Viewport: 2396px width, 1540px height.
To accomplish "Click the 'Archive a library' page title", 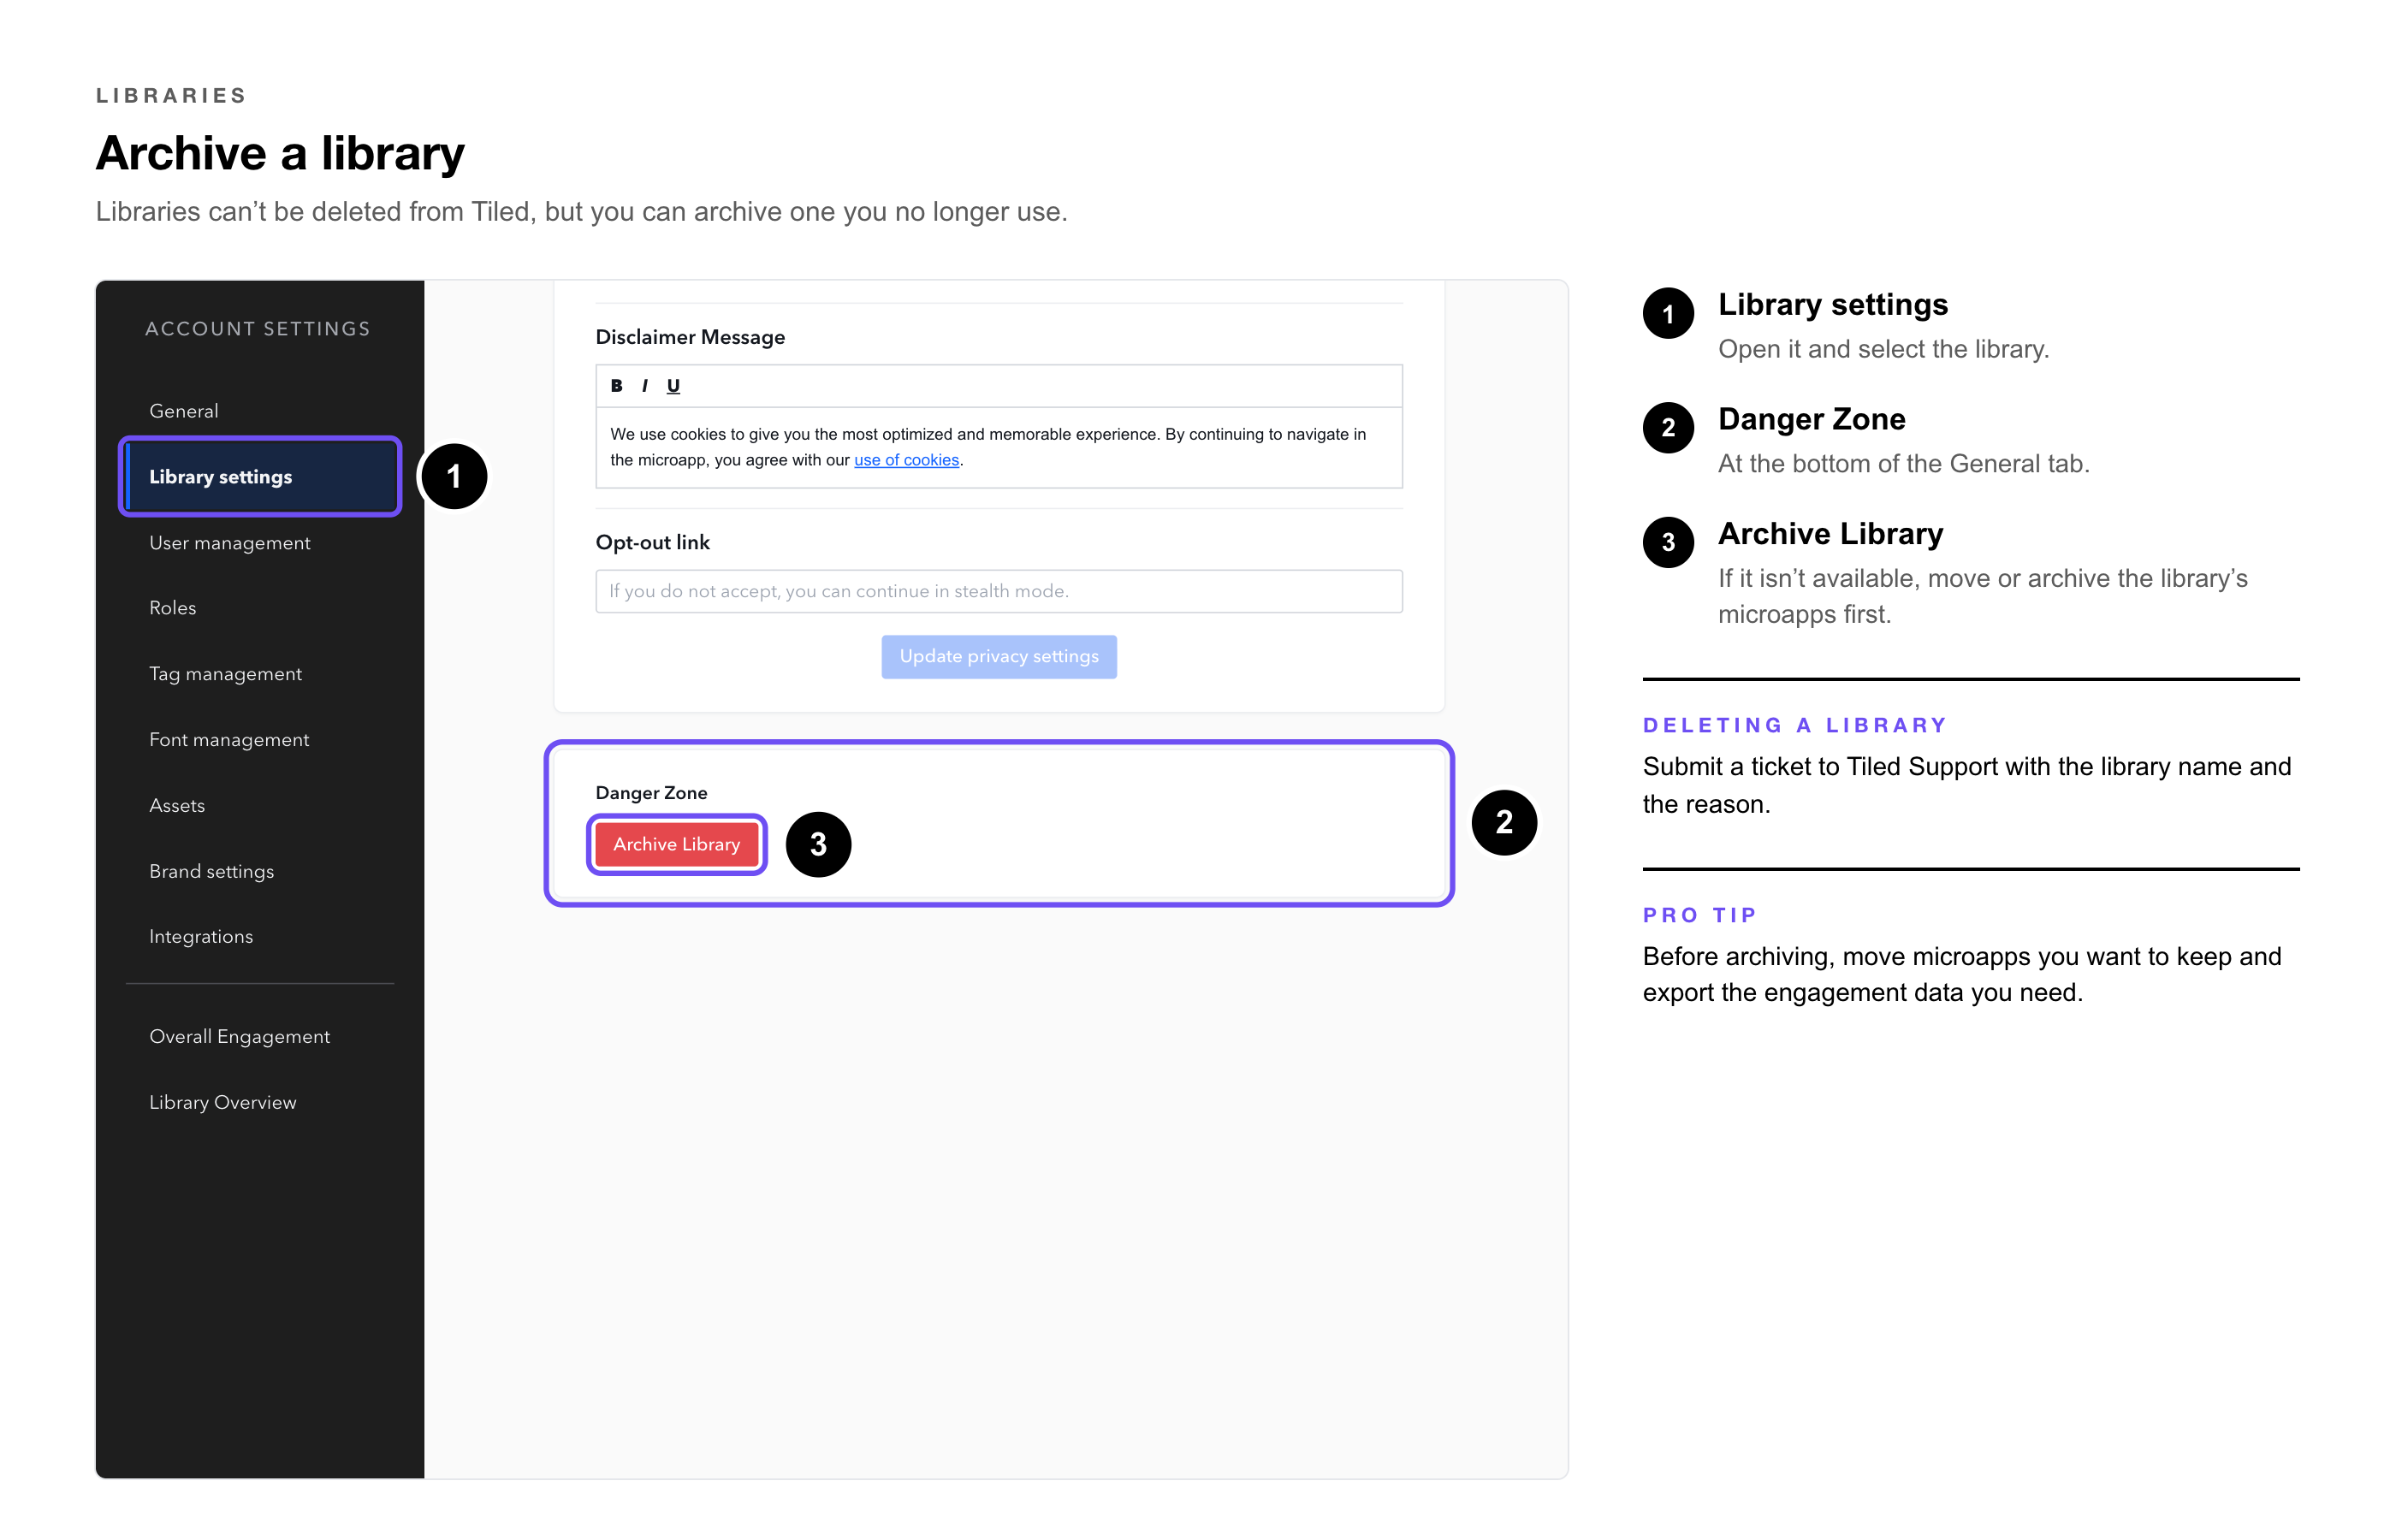I will 280,153.
